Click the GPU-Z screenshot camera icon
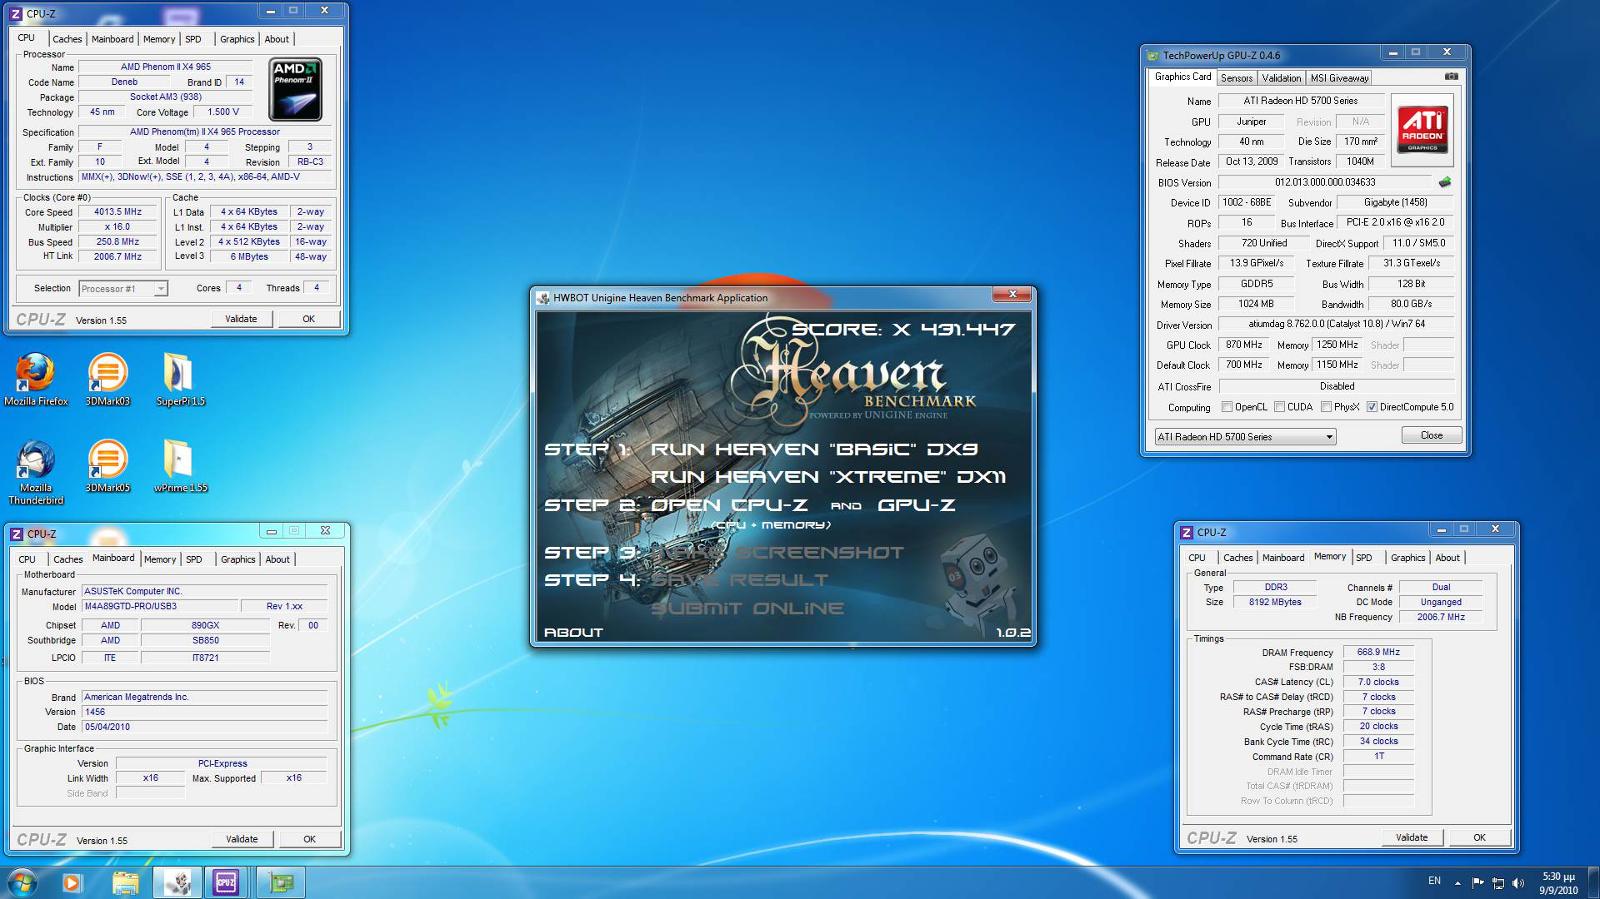Image resolution: width=1600 pixels, height=899 pixels. click(1451, 76)
